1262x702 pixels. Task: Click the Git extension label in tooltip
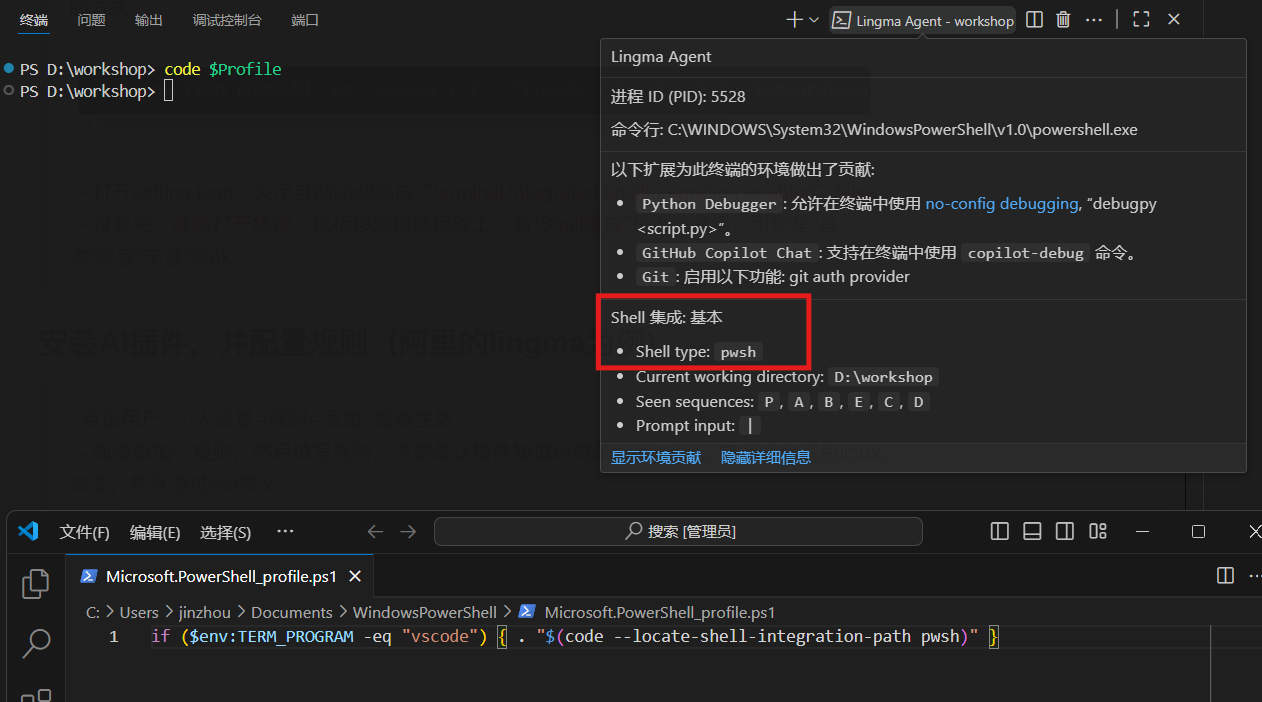click(x=656, y=276)
